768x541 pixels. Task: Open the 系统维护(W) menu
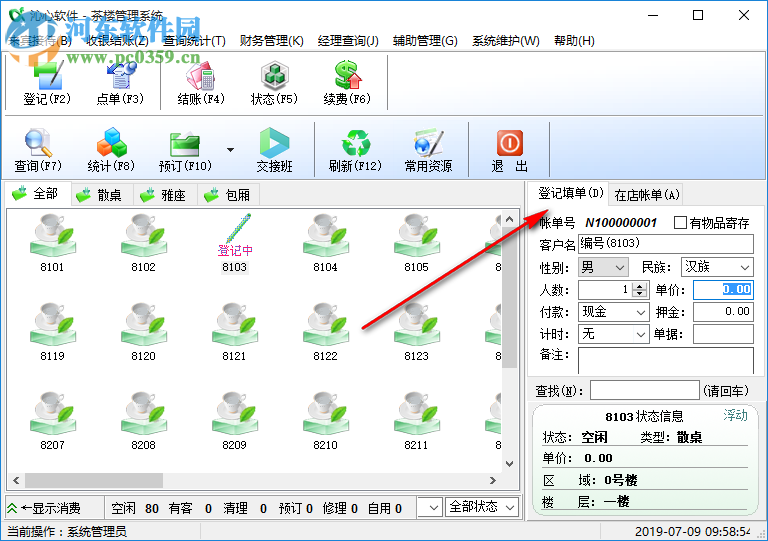pos(505,41)
